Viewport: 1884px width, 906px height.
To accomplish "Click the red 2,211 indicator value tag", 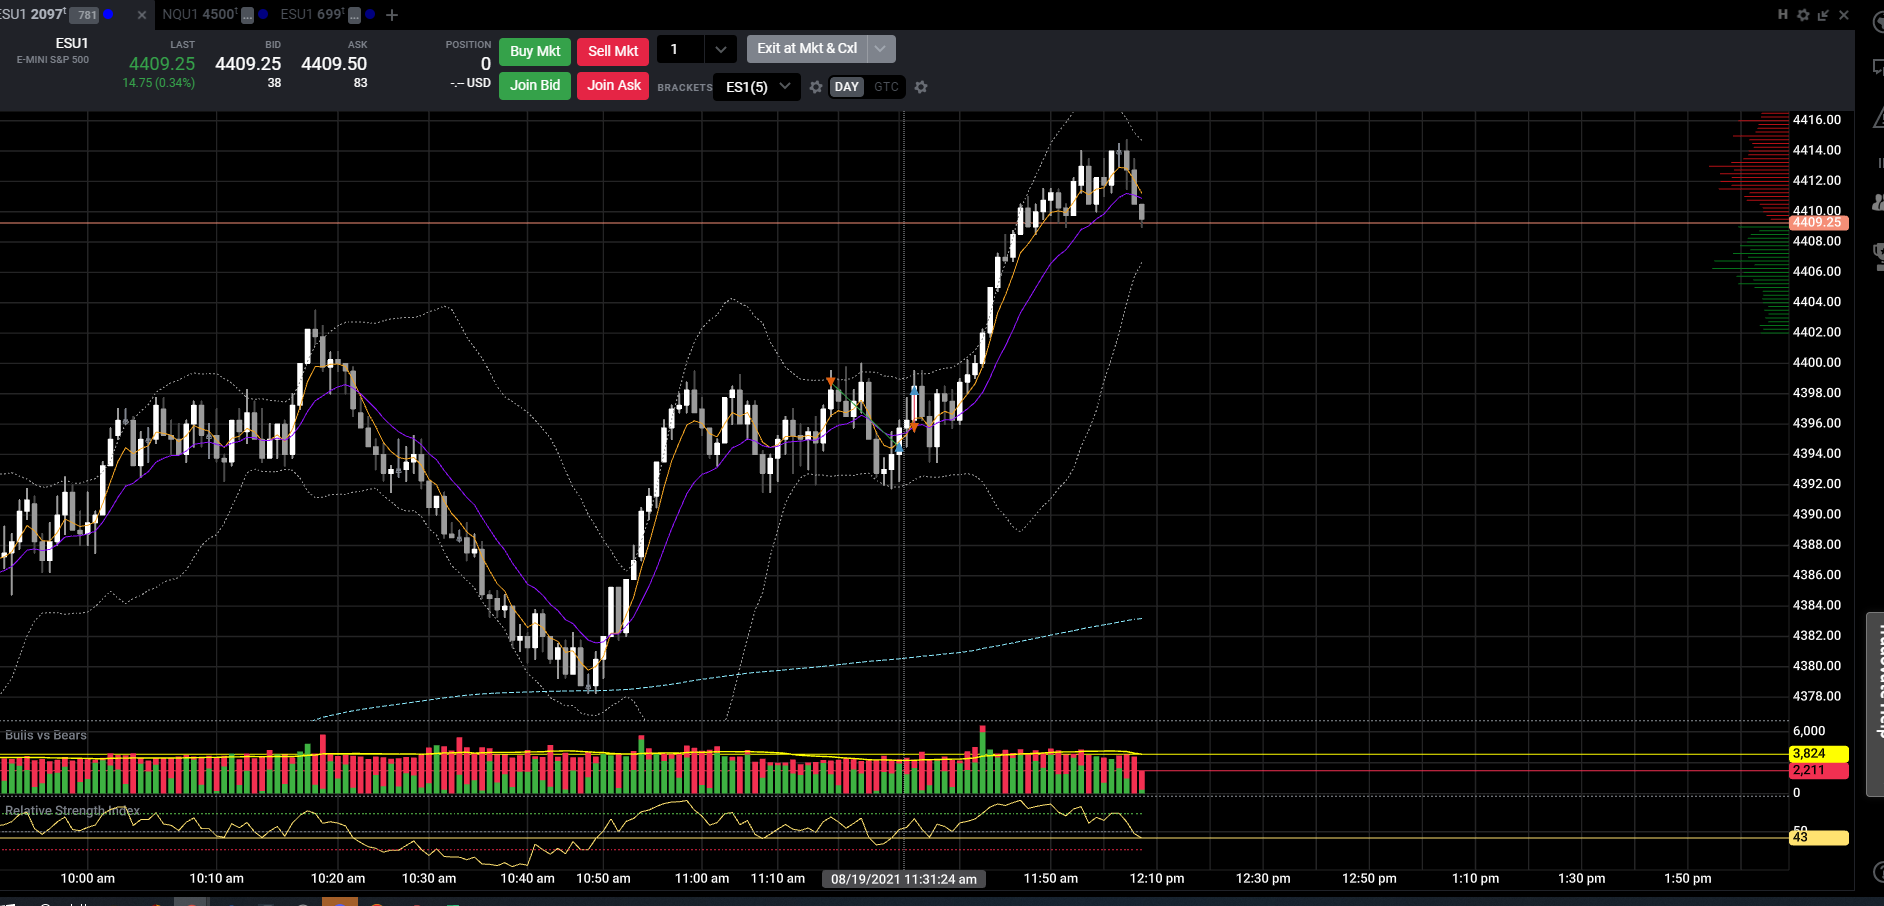I will click(x=1818, y=771).
